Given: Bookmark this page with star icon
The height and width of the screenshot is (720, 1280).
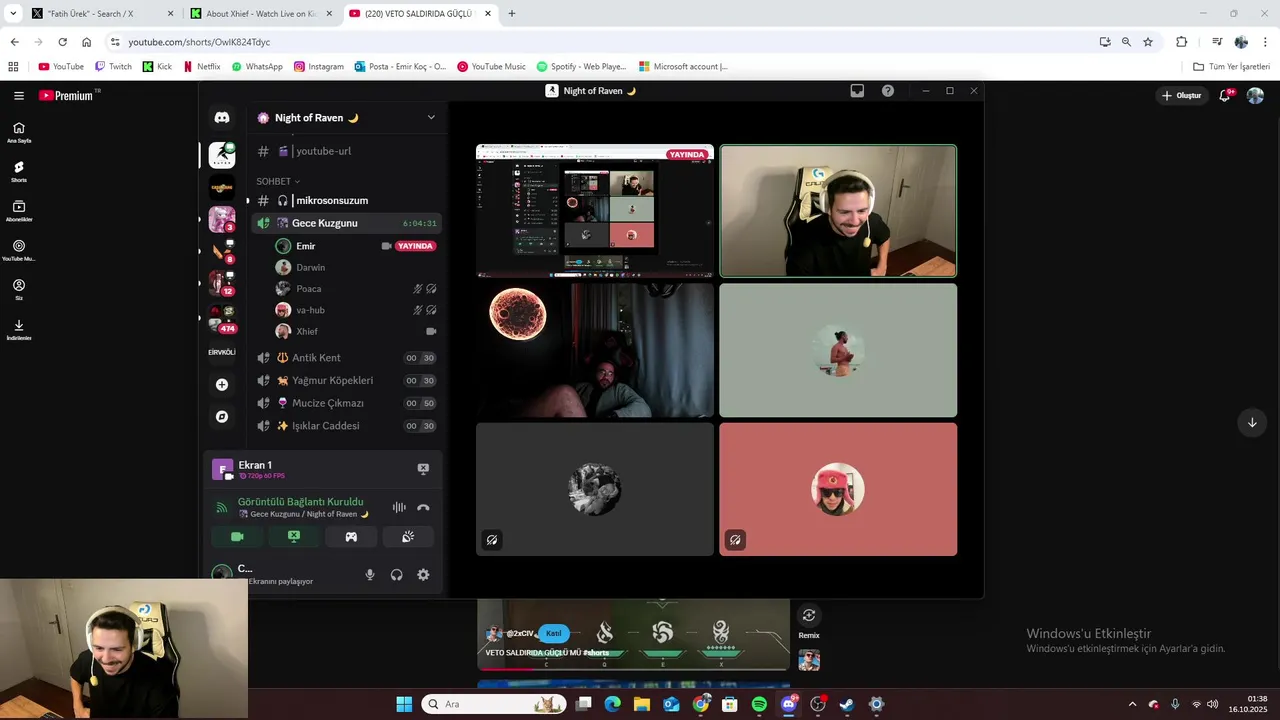Looking at the screenshot, I should click(x=1148, y=42).
